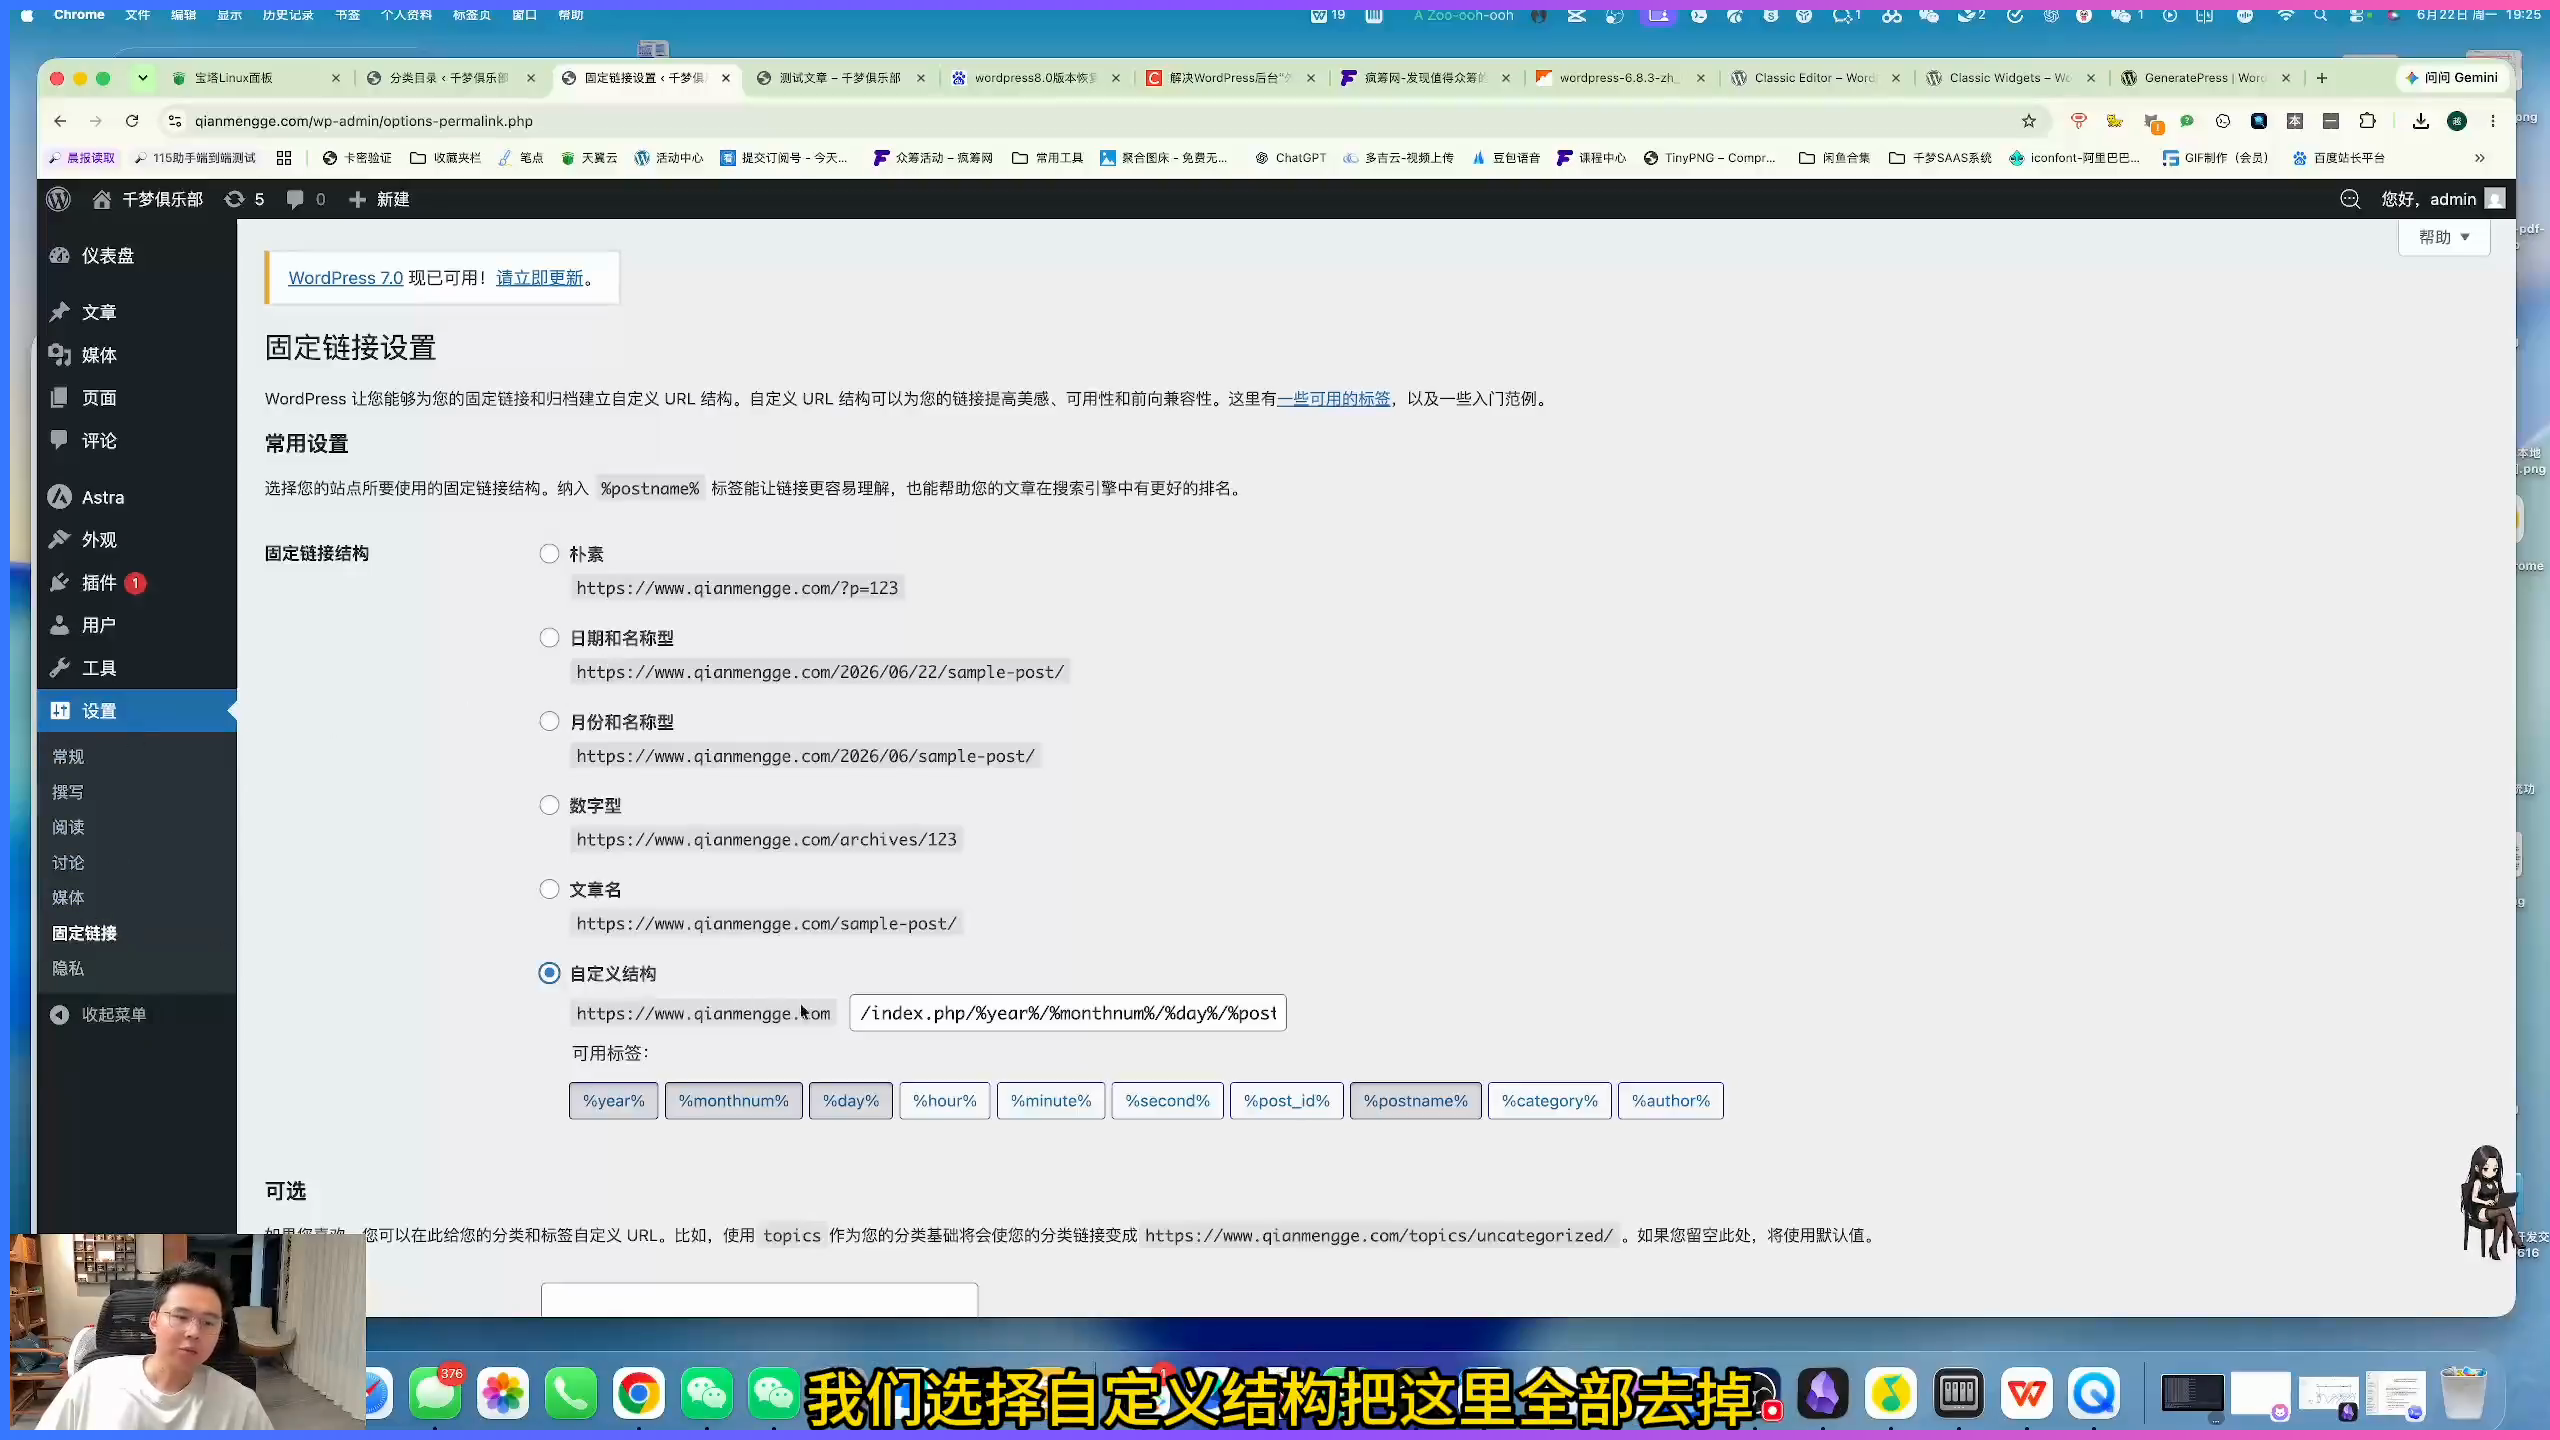Open the 常规 settings submenu
This screenshot has height=1440, width=2560.
pyautogui.click(x=68, y=757)
